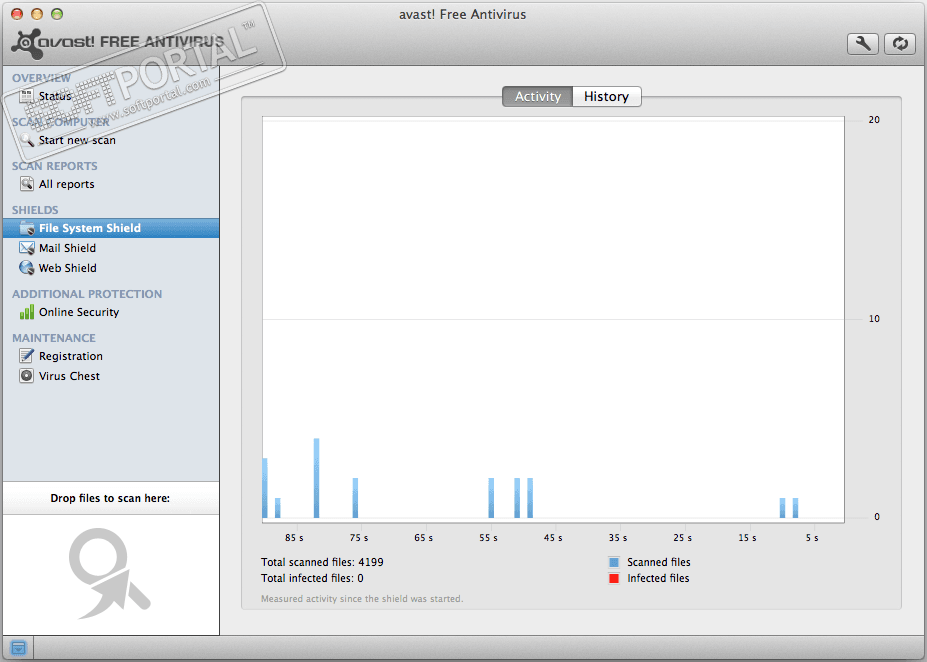
Task: Click the tallest activity bar near 80 s
Action: [316, 478]
